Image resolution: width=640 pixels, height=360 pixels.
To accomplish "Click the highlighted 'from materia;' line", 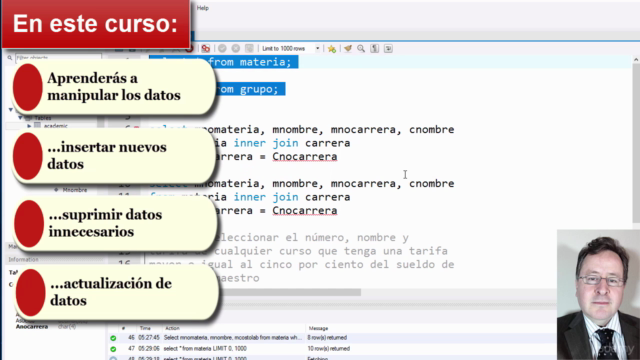I will pyautogui.click(x=224, y=62).
